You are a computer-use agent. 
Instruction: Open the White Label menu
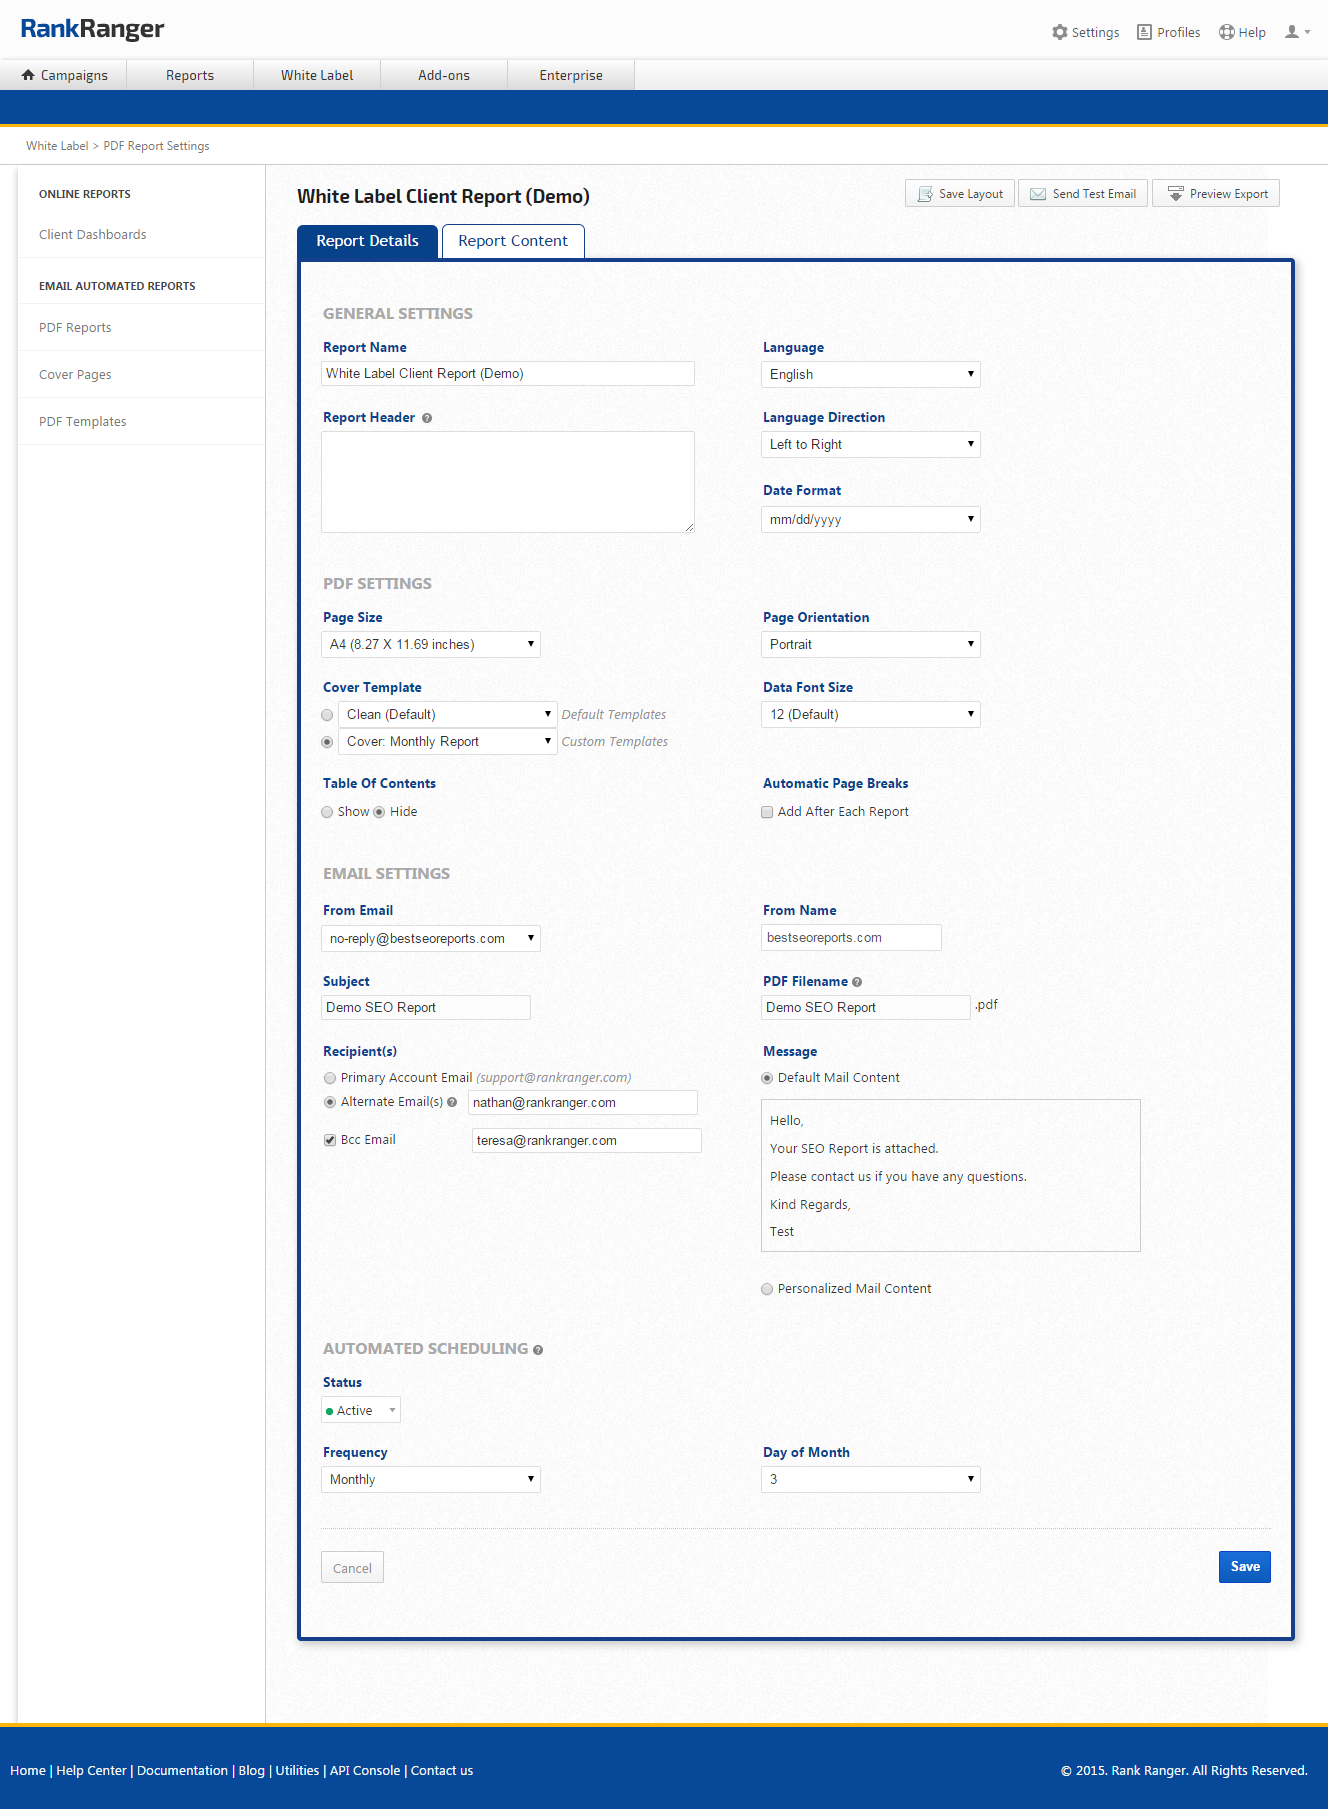pos(316,75)
